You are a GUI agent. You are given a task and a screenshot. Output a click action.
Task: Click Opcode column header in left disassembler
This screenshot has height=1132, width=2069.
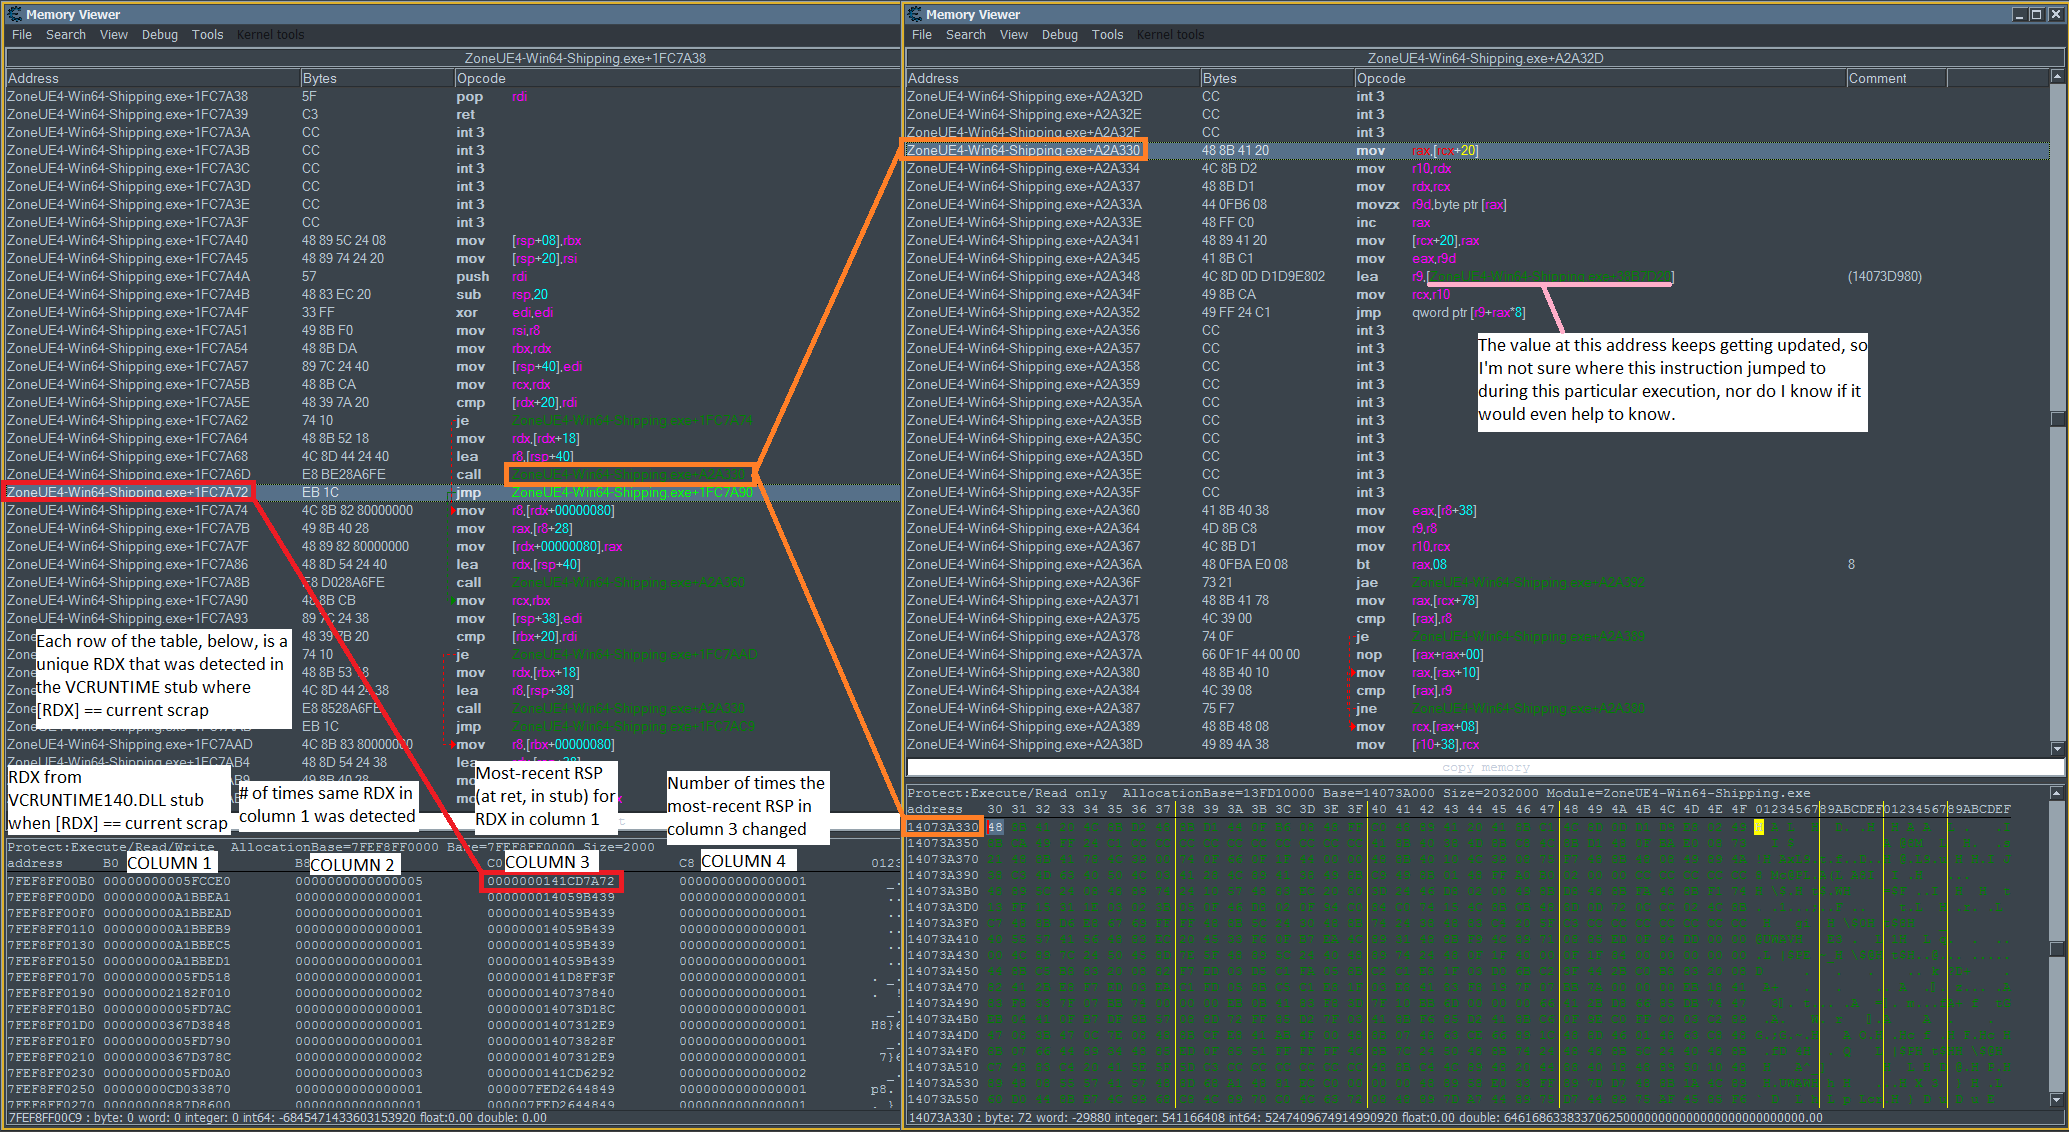click(676, 78)
